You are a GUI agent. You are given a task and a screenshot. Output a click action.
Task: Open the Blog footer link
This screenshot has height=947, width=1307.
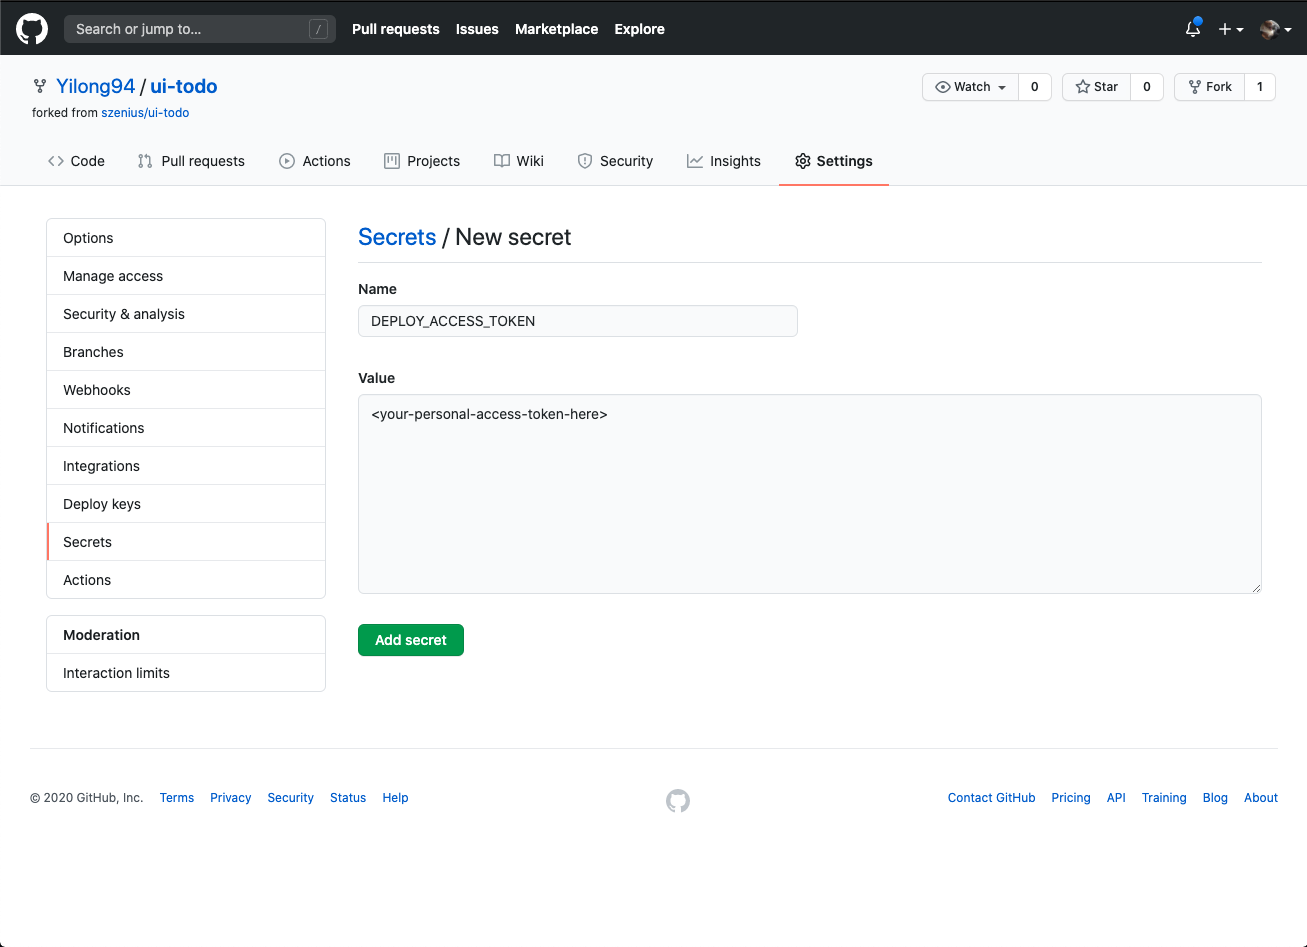pyautogui.click(x=1215, y=798)
